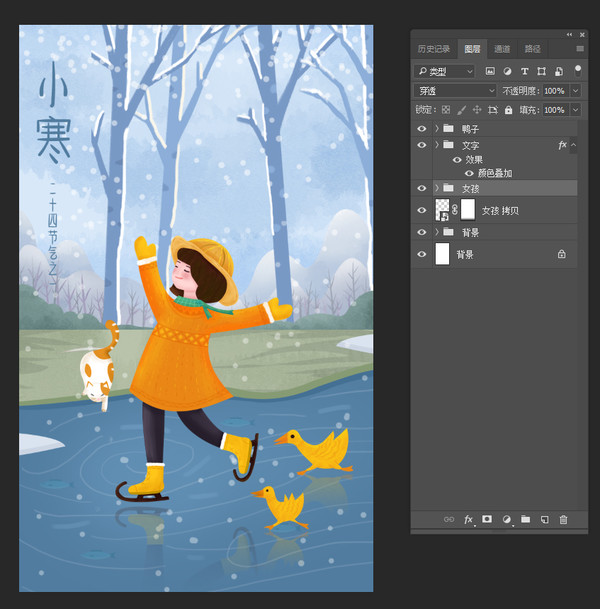Expand the 文字 group
This screenshot has height=609, width=600.
pyautogui.click(x=437, y=145)
